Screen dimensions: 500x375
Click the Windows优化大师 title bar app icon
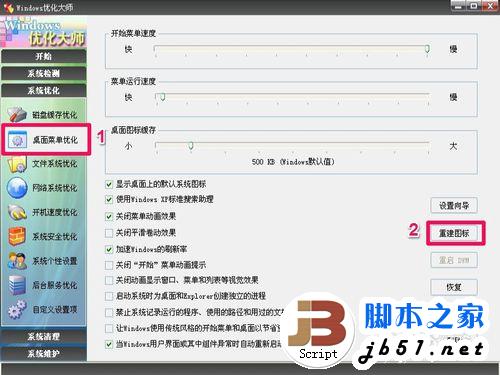pos(9,7)
